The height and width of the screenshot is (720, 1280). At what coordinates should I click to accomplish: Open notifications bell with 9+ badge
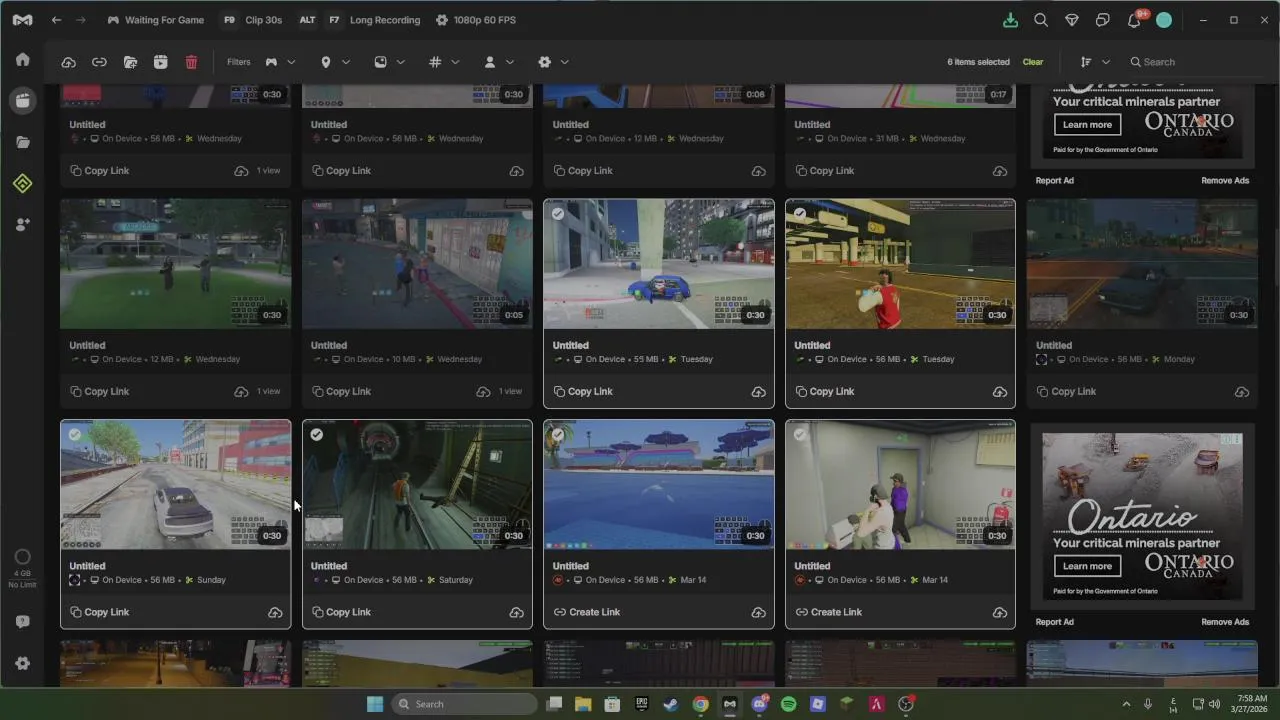click(1136, 19)
